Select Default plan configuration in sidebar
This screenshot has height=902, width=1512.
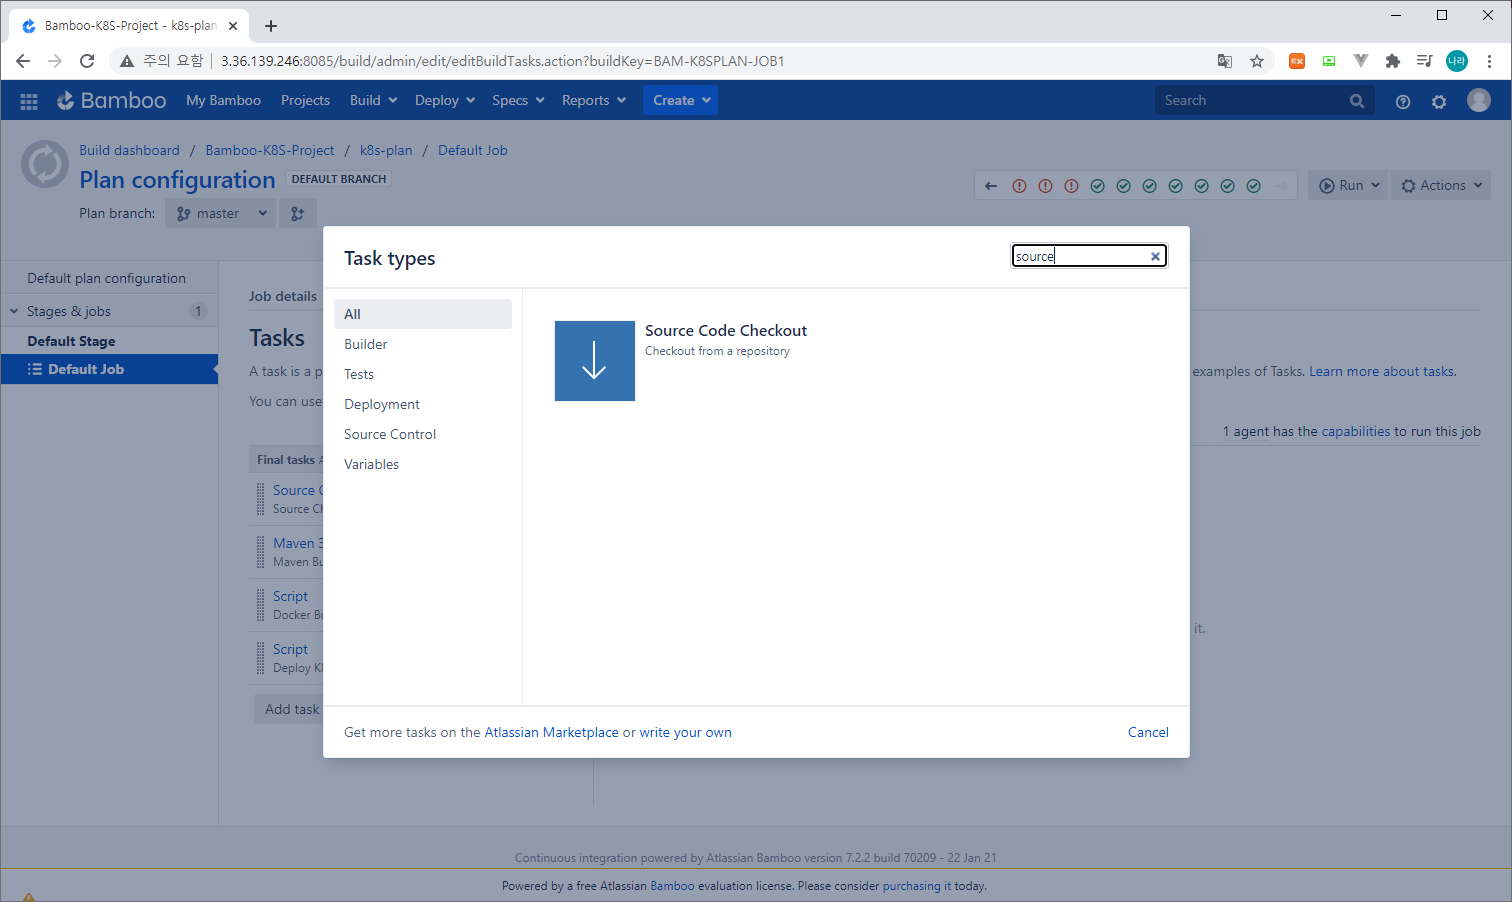point(106,278)
